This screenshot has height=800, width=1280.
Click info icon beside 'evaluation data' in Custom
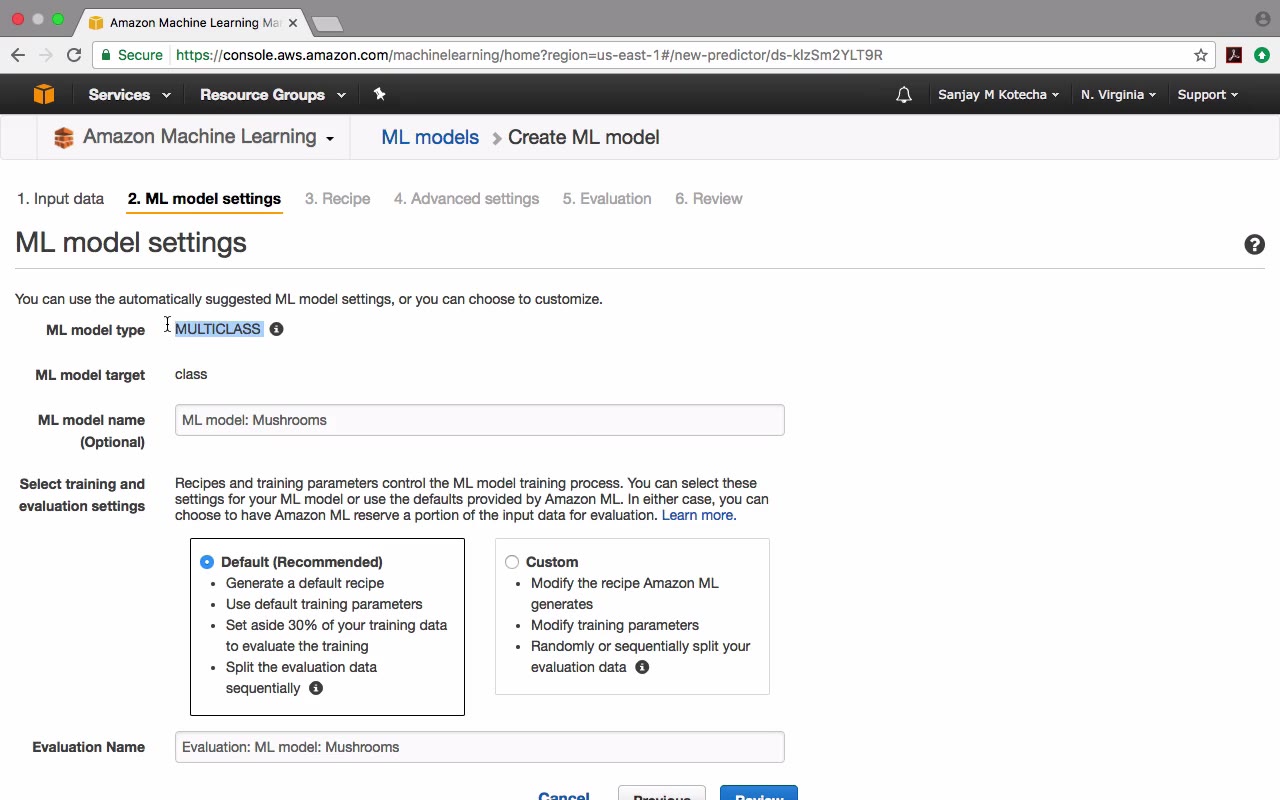pyautogui.click(x=642, y=667)
